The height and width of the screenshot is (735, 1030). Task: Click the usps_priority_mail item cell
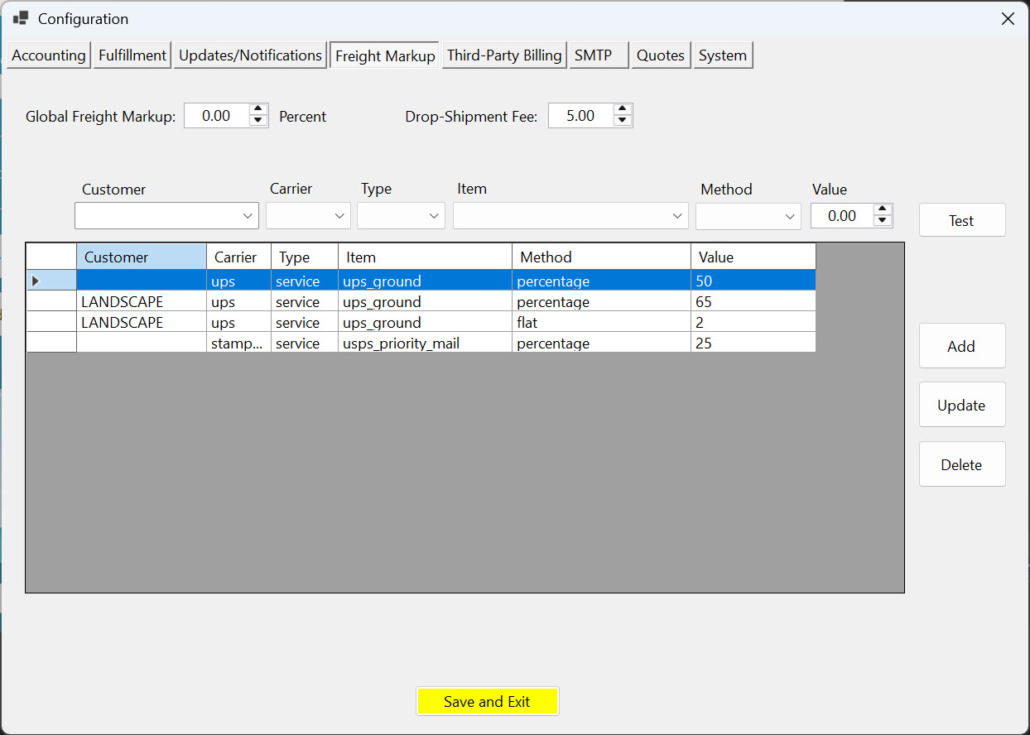coord(425,342)
